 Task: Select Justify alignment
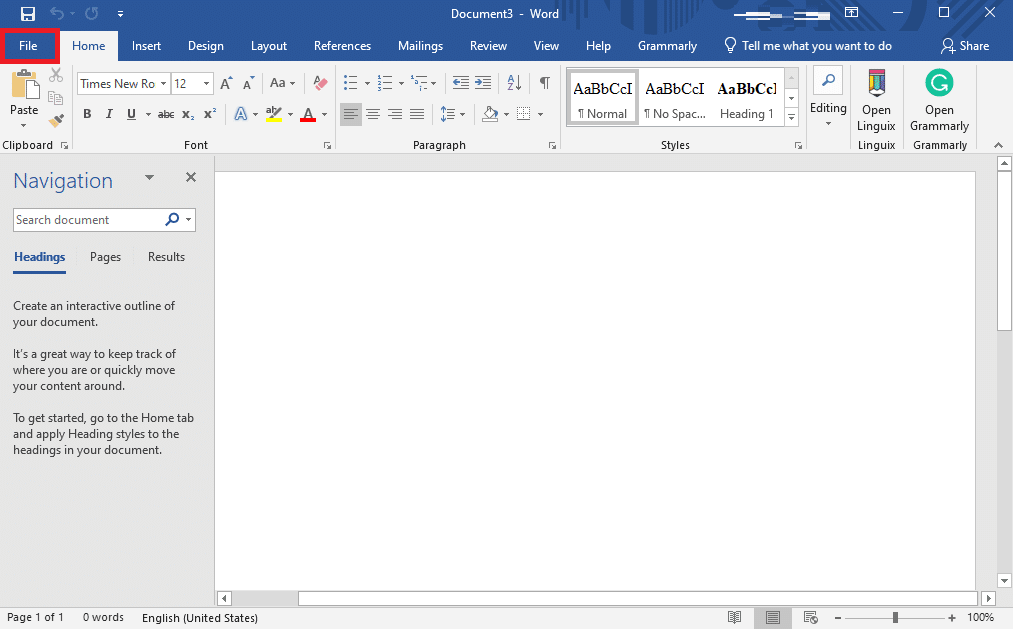pyautogui.click(x=417, y=114)
